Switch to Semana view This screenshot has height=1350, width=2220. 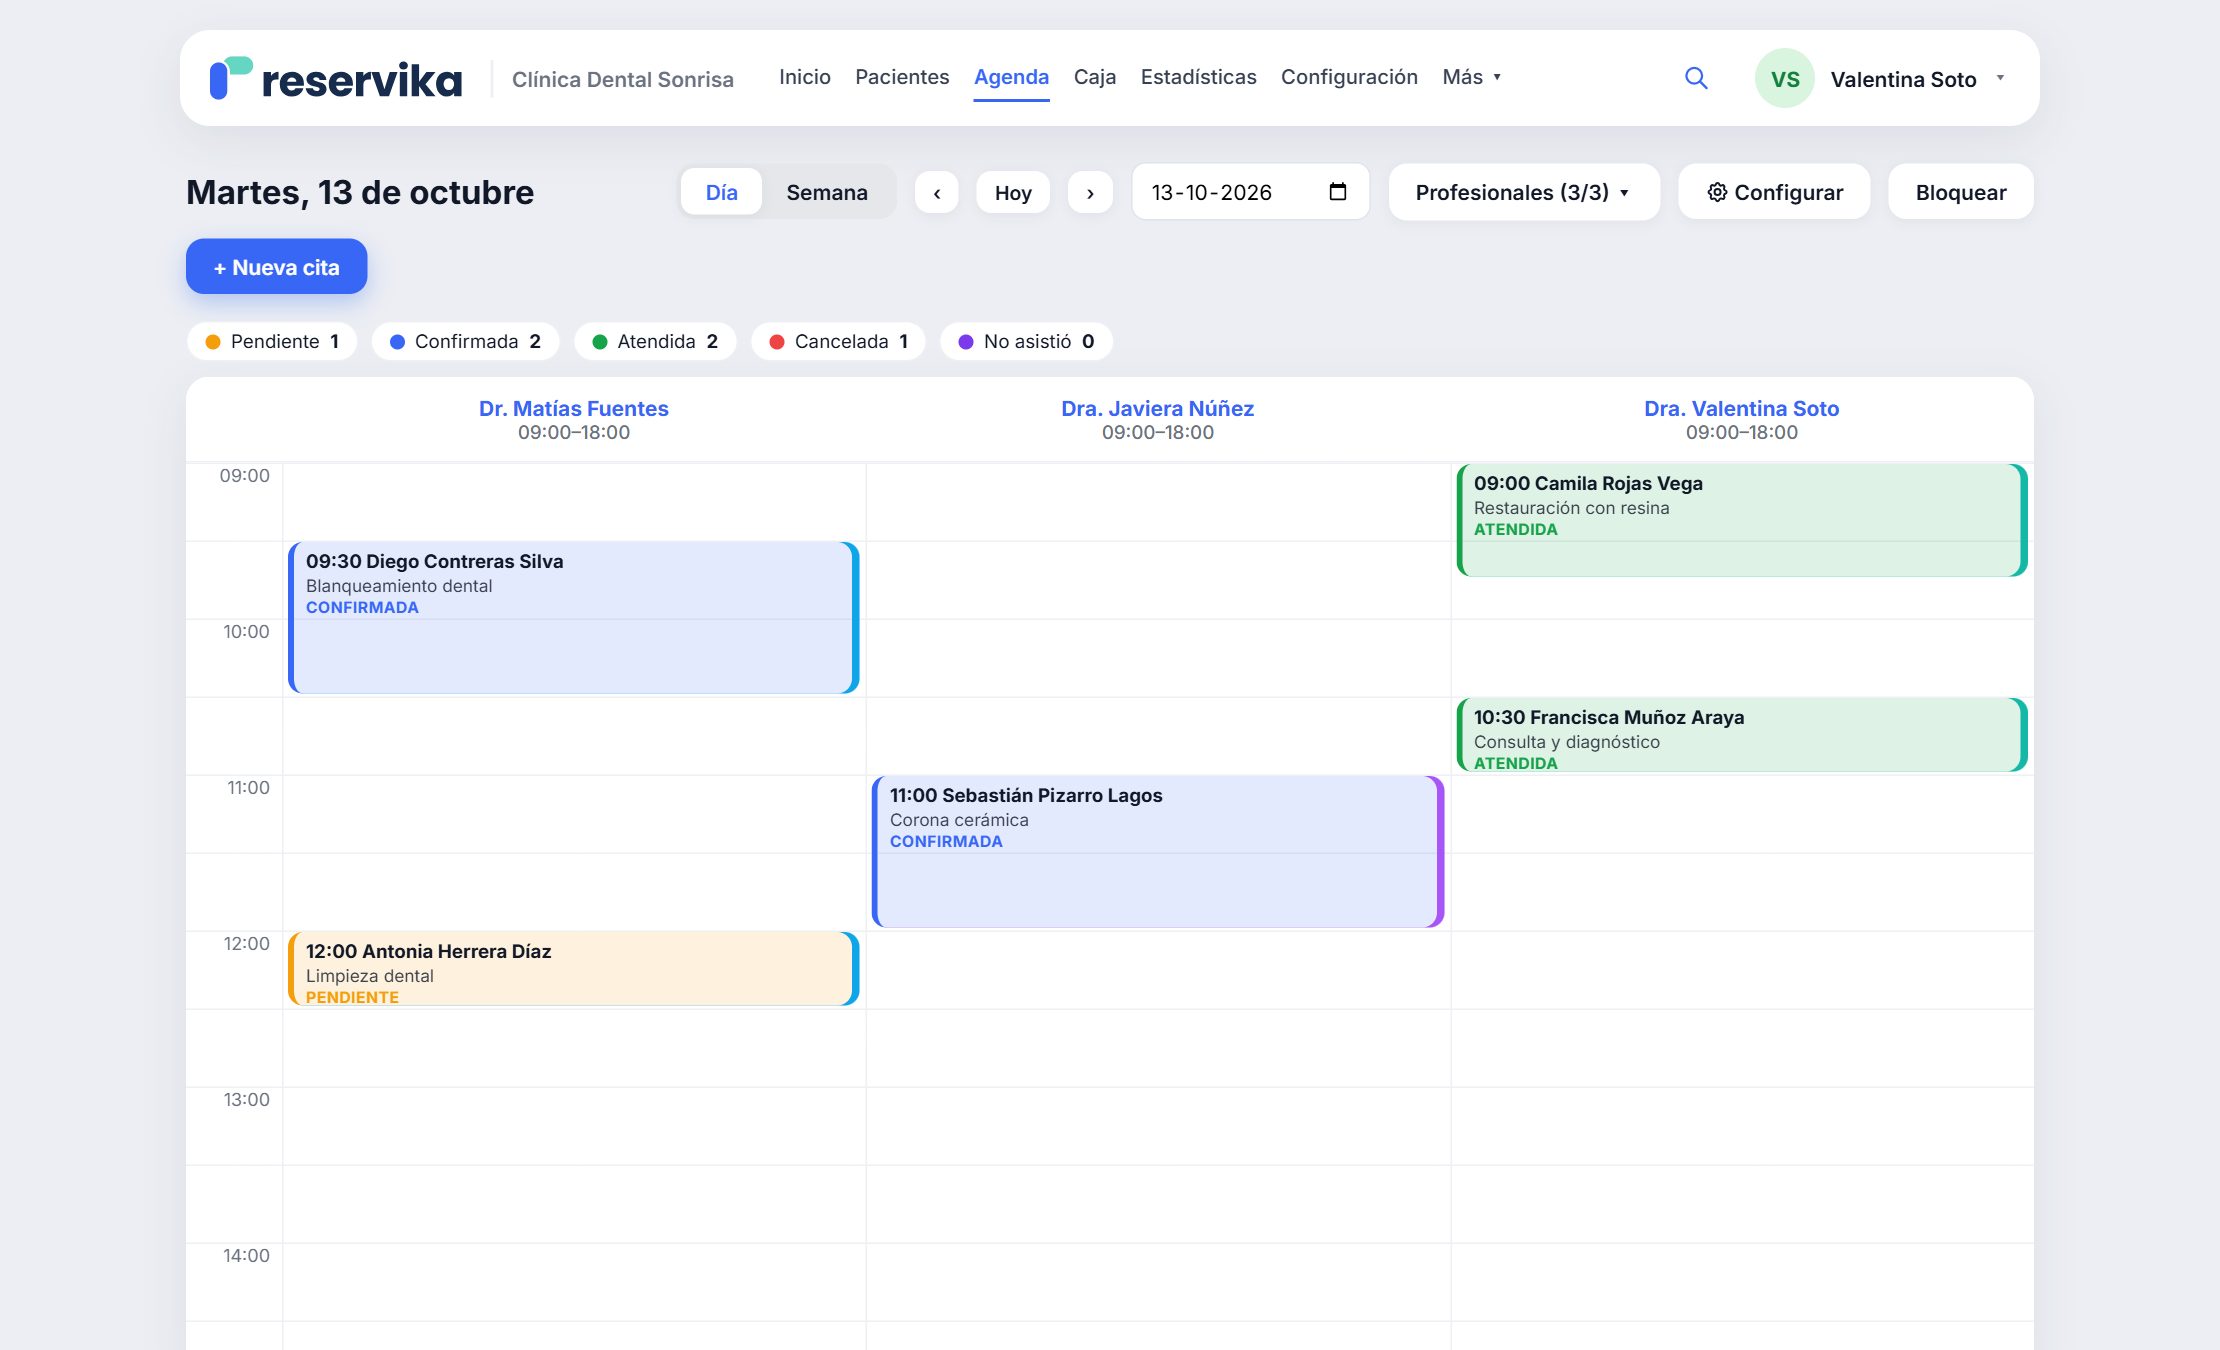pos(827,192)
